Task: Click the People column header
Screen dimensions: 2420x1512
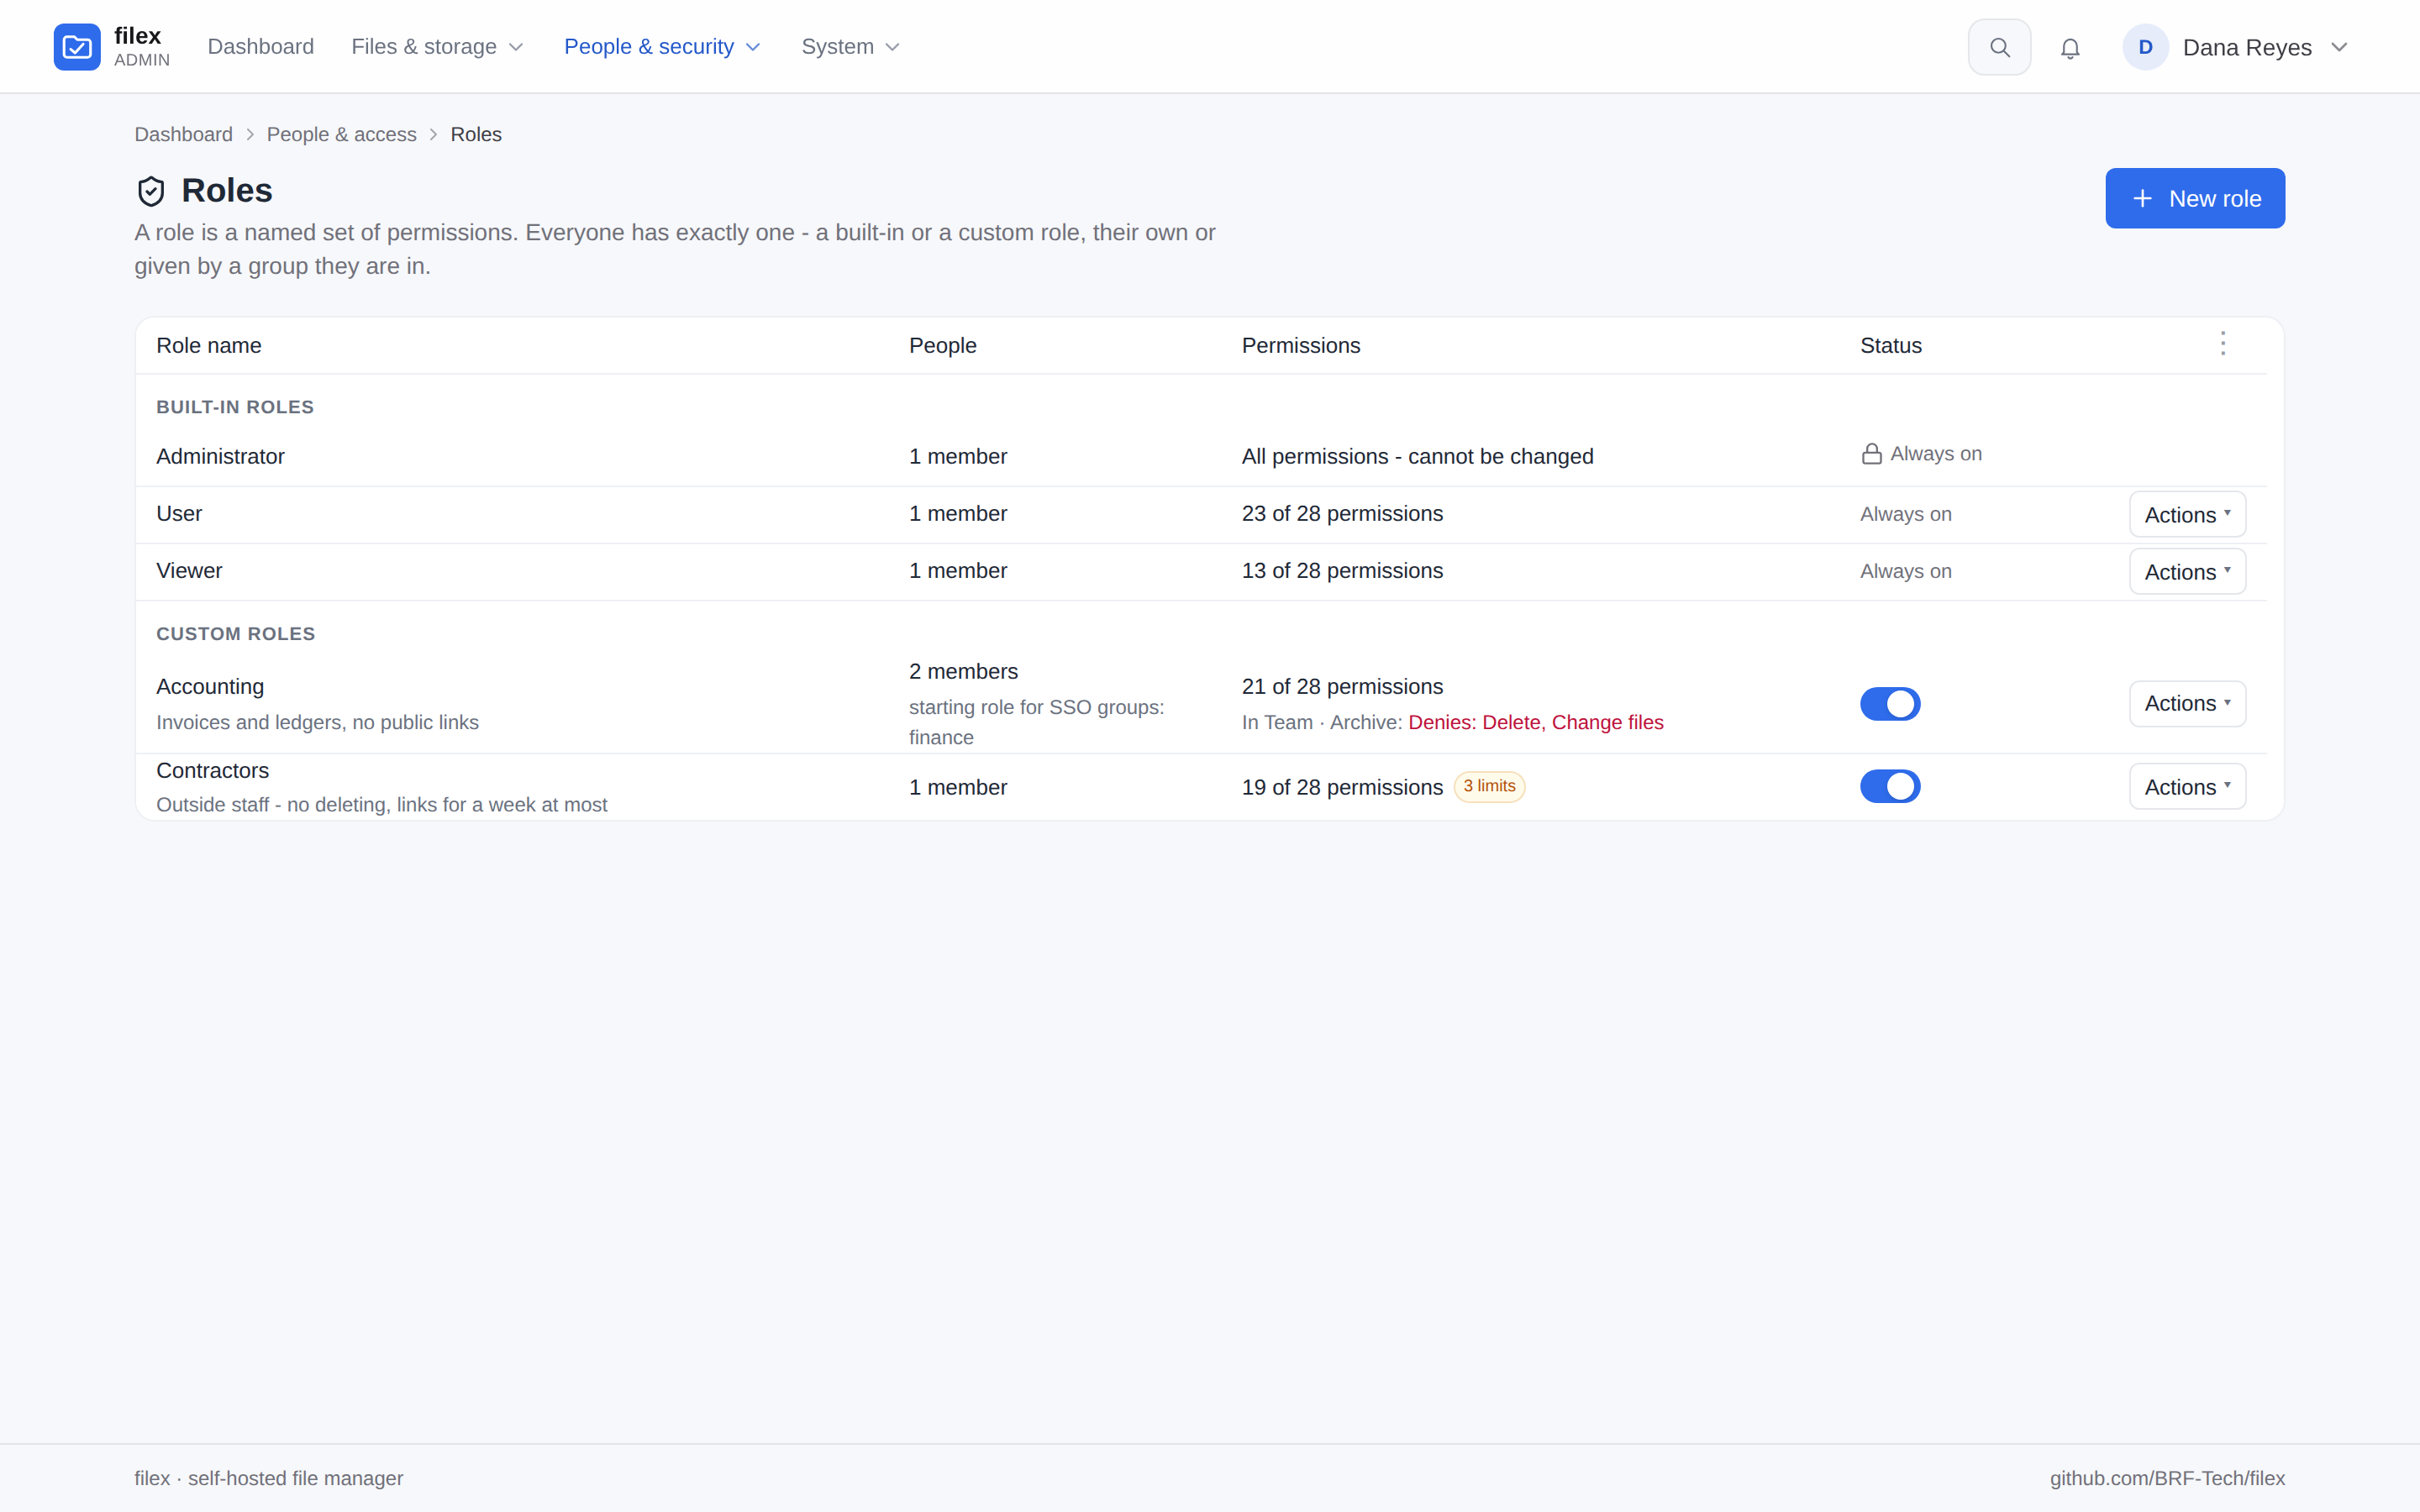Action: point(943,345)
